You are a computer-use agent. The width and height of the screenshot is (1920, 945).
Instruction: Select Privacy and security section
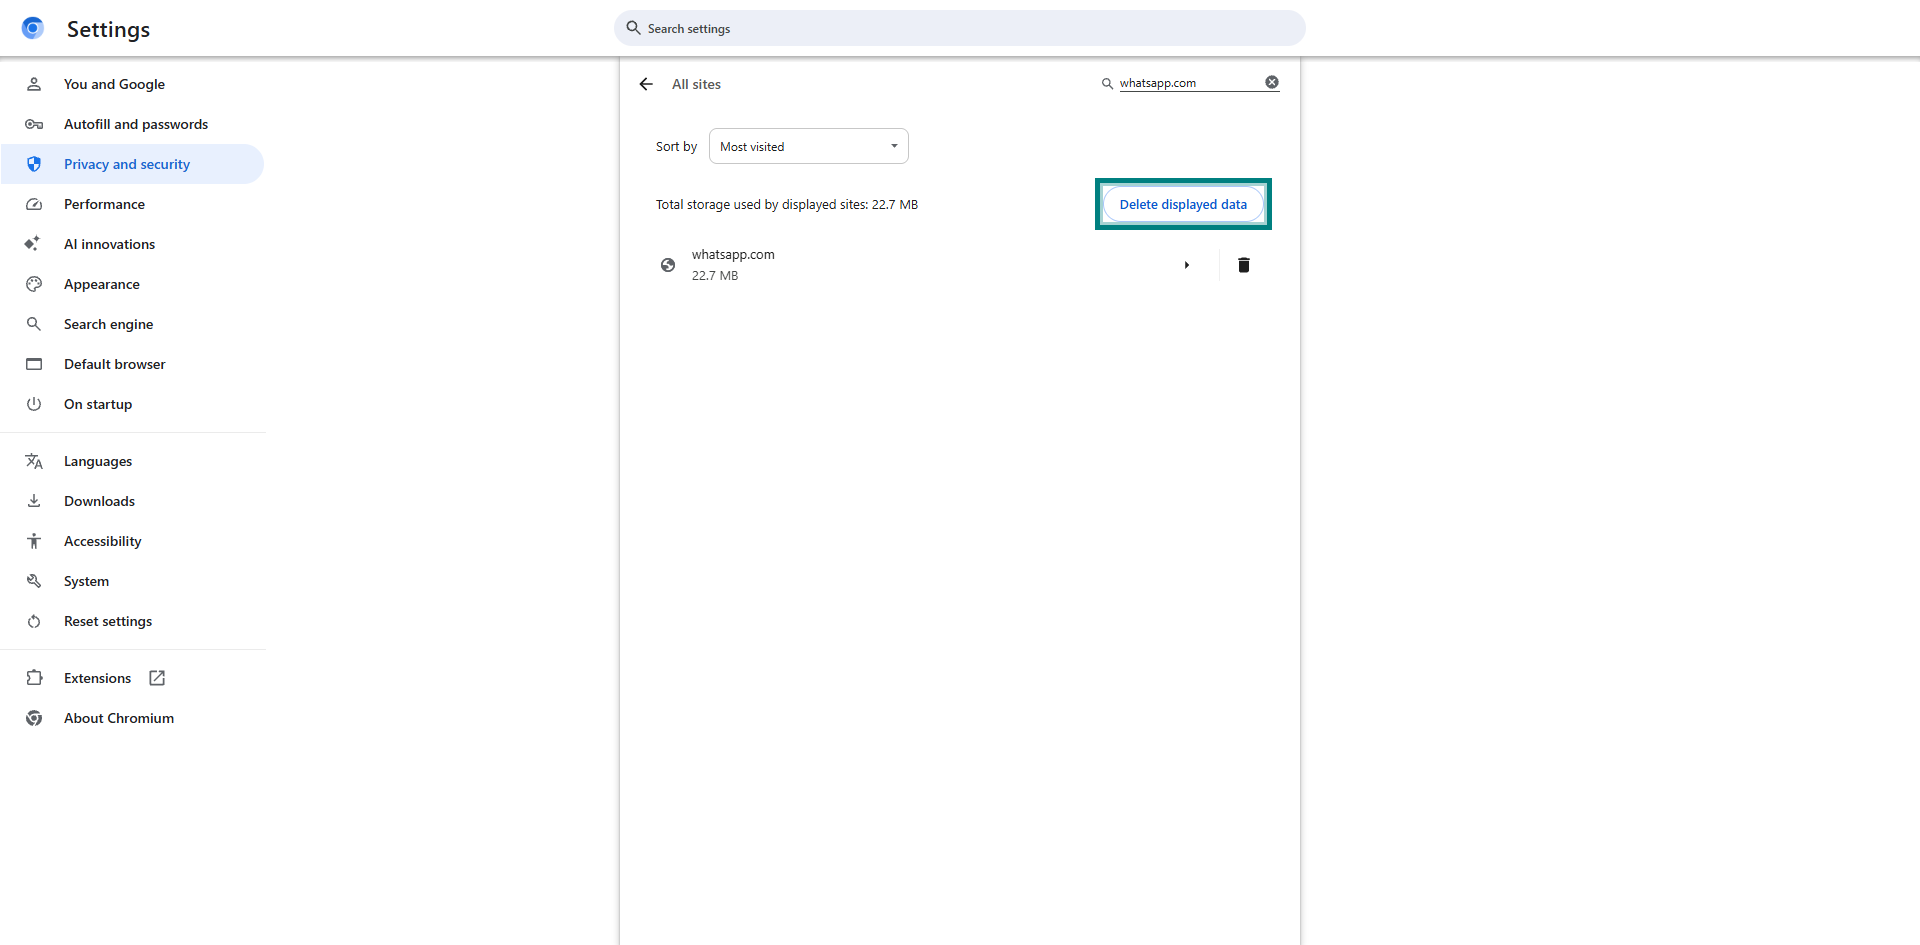click(x=132, y=164)
